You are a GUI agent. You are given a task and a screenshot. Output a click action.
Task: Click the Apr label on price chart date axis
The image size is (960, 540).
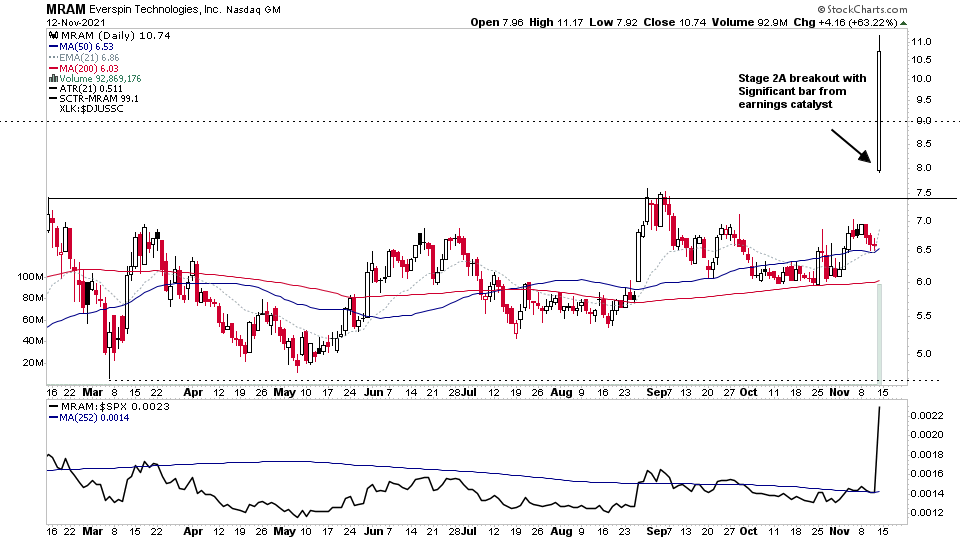(x=193, y=392)
